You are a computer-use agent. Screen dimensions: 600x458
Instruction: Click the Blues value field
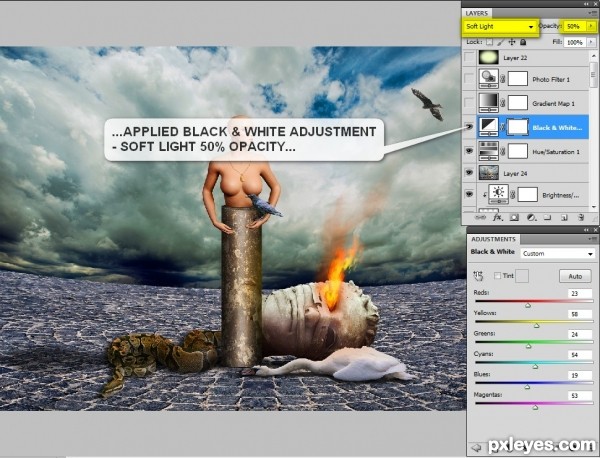pos(580,375)
